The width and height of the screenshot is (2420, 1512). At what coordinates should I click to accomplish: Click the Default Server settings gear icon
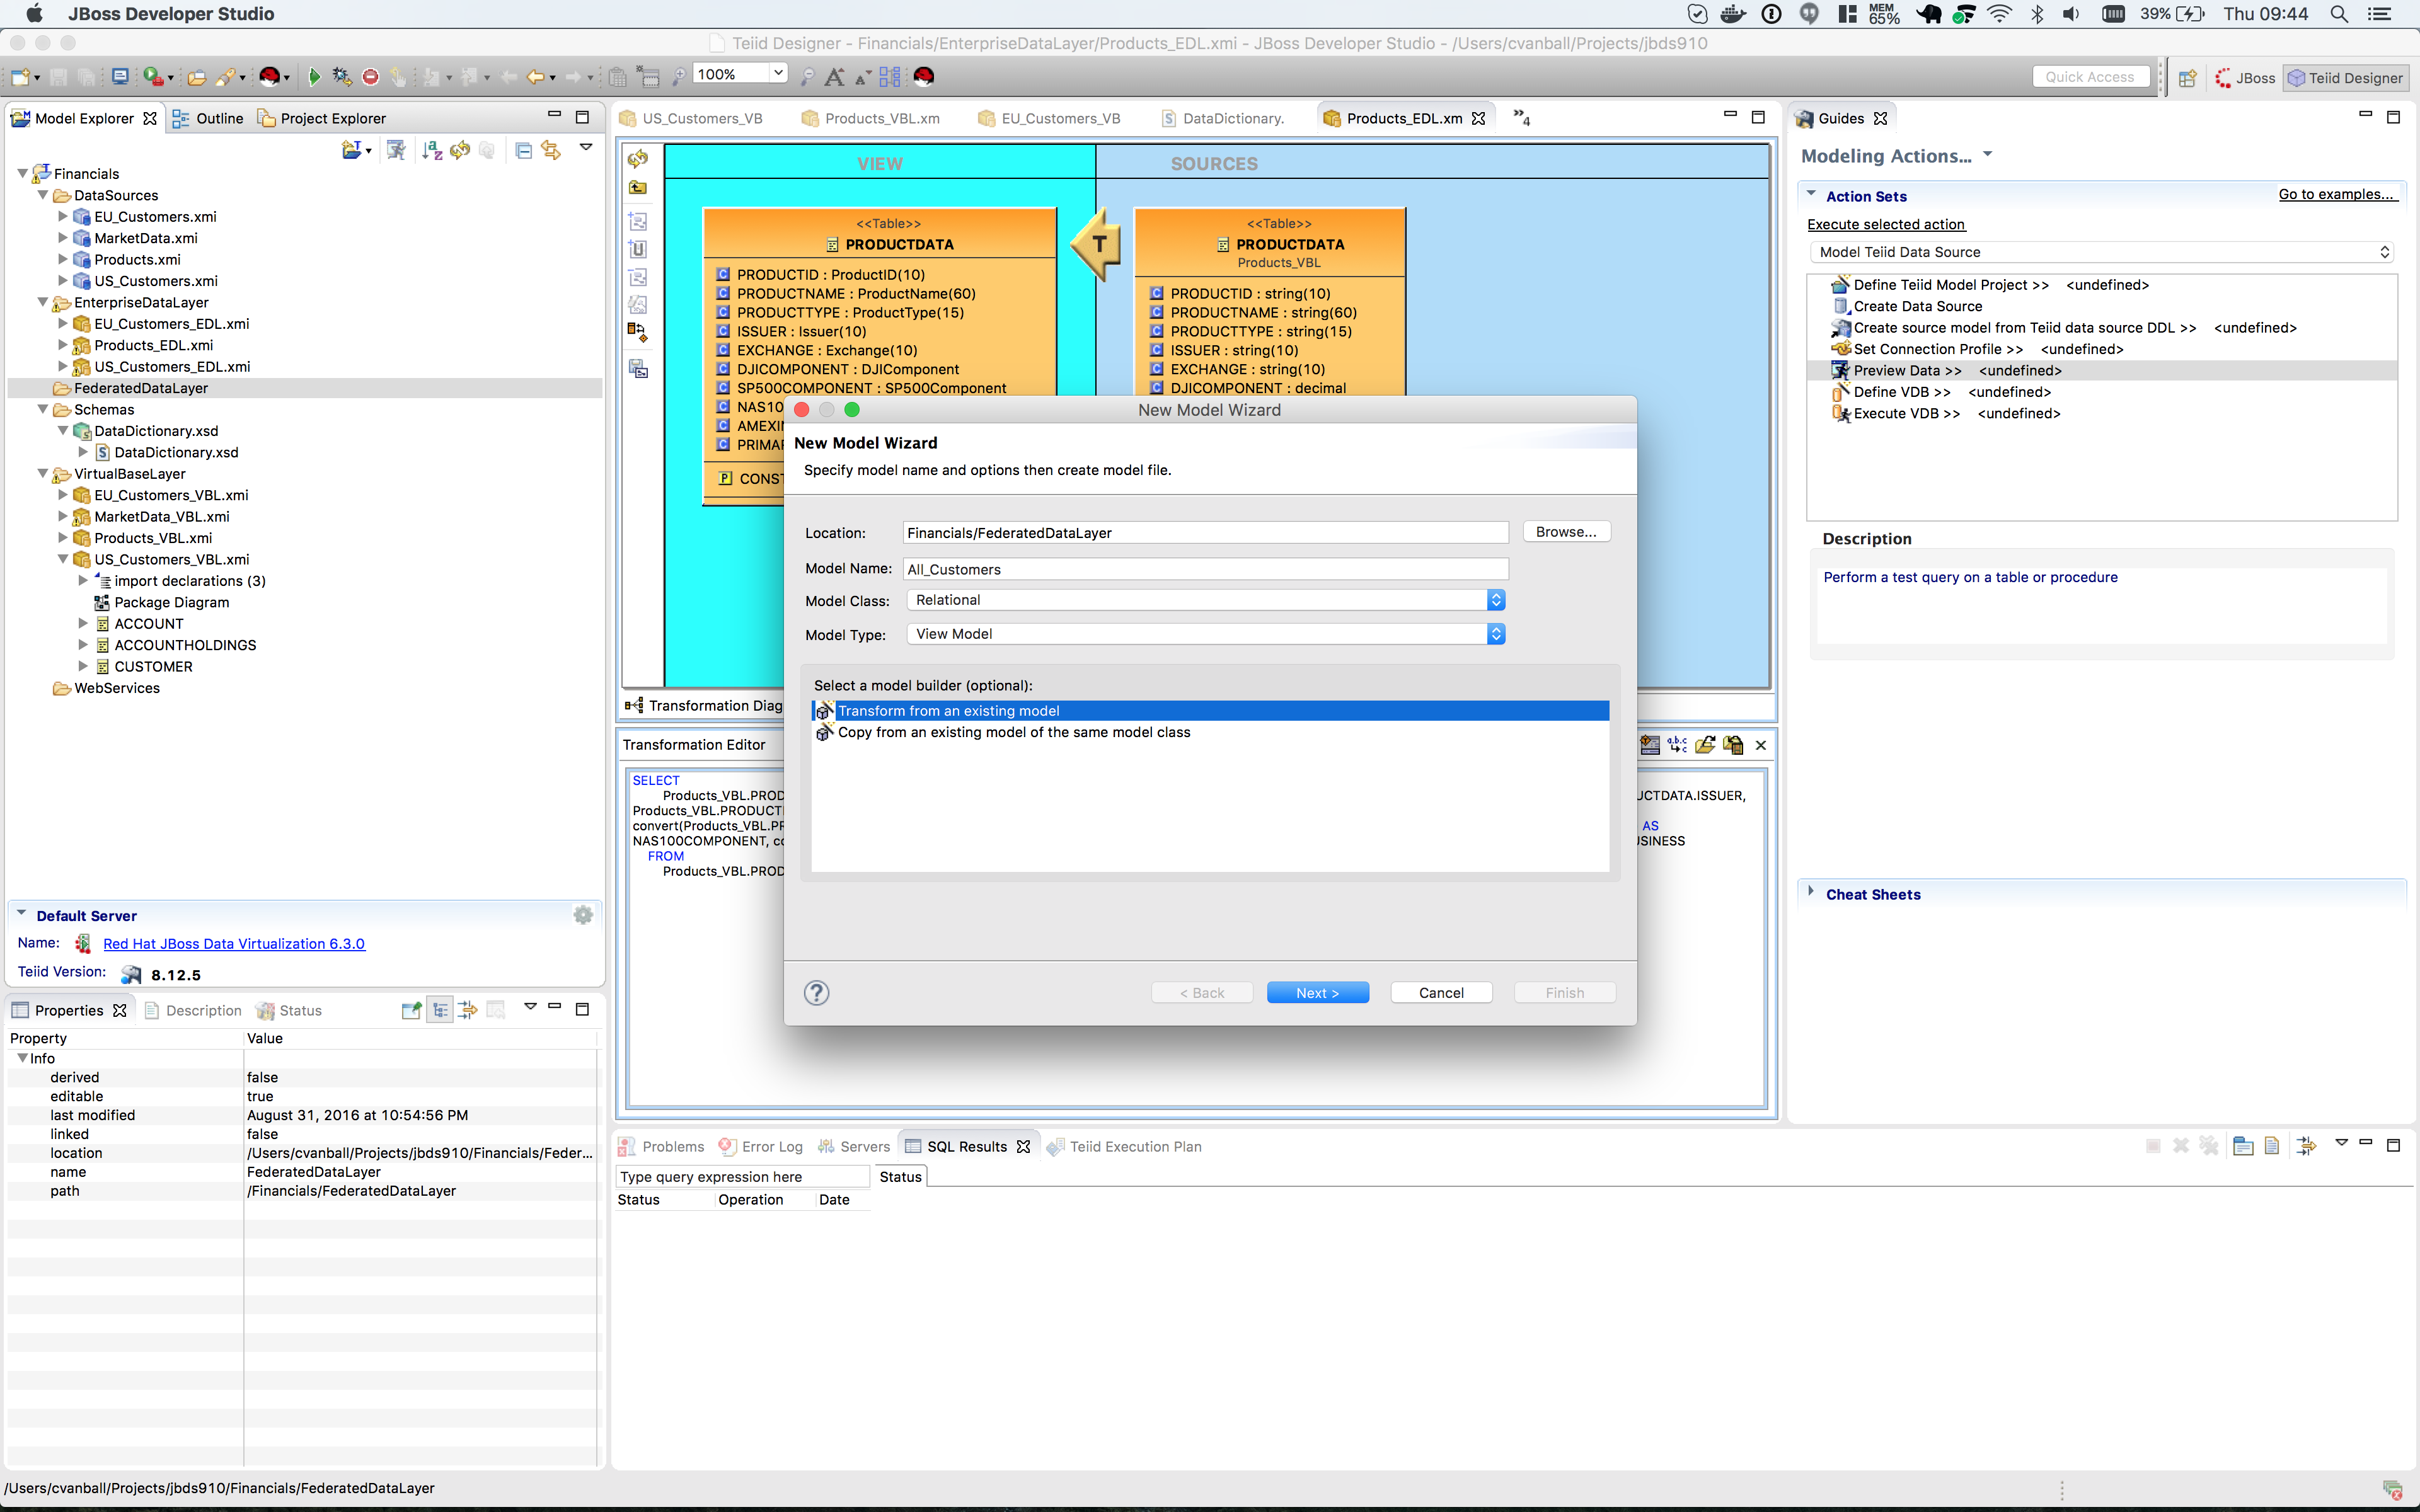click(583, 915)
